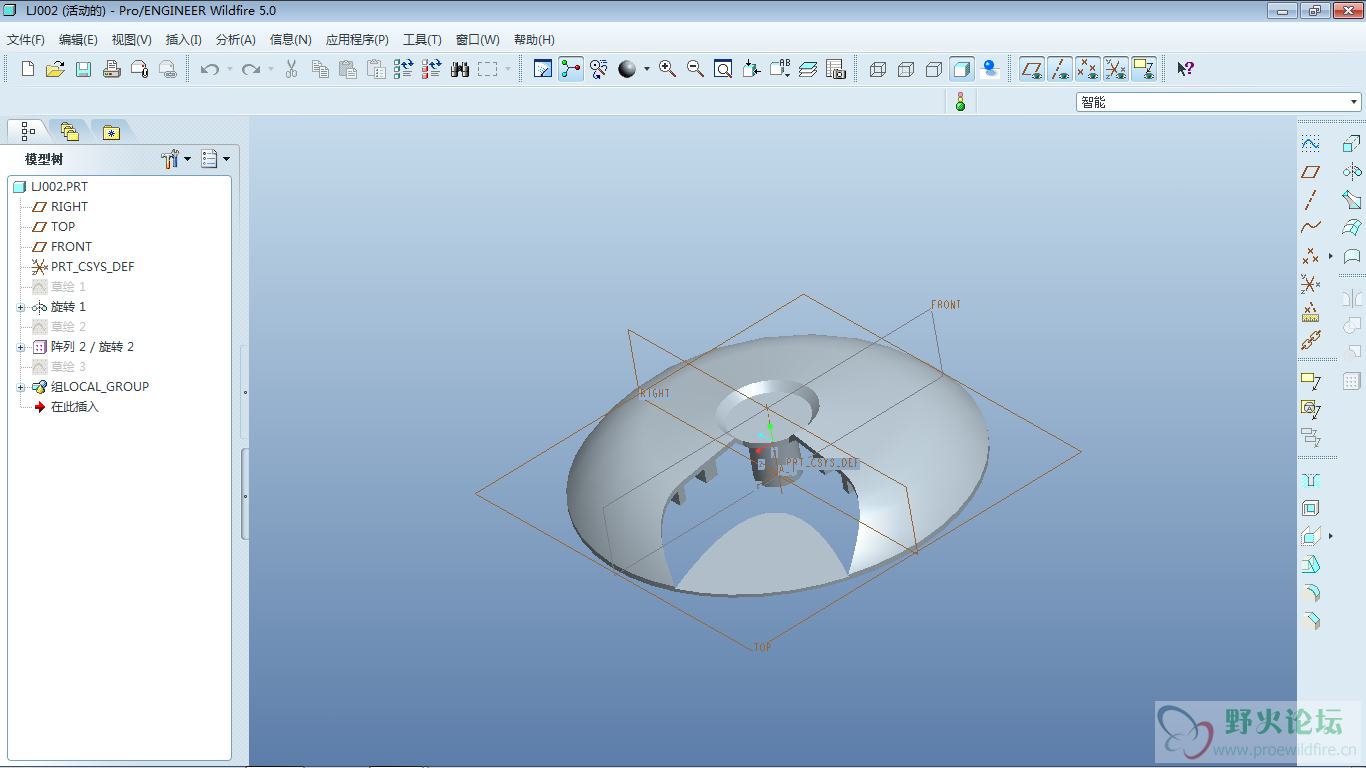Select the Extrude tool

click(1352, 143)
